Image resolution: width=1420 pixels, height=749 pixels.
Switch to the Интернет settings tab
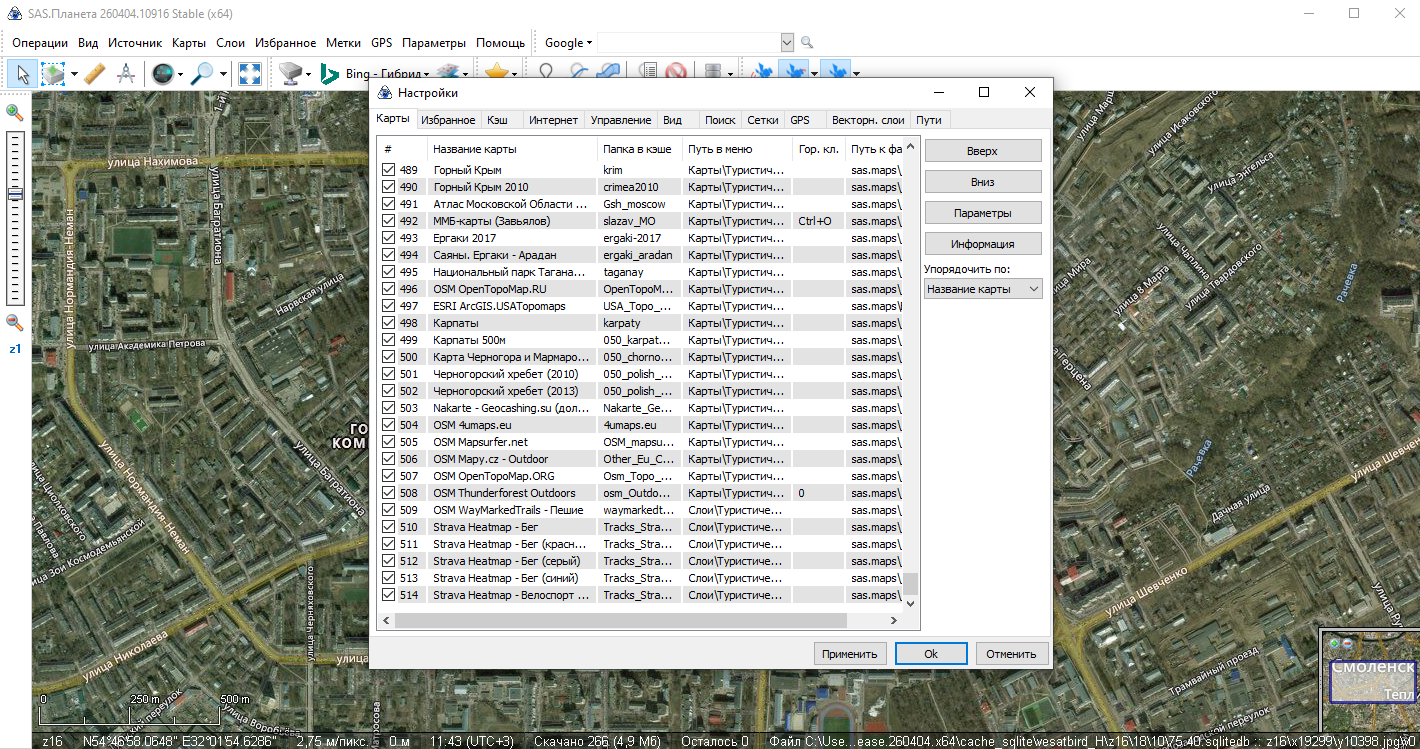click(x=553, y=120)
